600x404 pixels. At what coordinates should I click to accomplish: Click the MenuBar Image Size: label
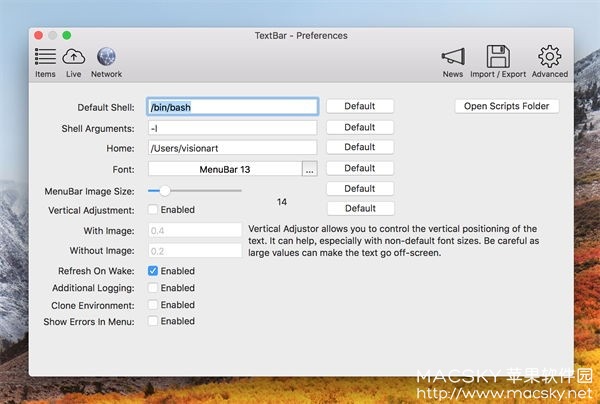(90, 191)
